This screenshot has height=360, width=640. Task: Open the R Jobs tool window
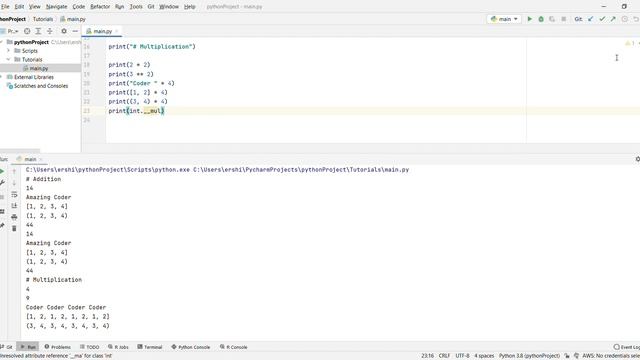tap(118, 347)
